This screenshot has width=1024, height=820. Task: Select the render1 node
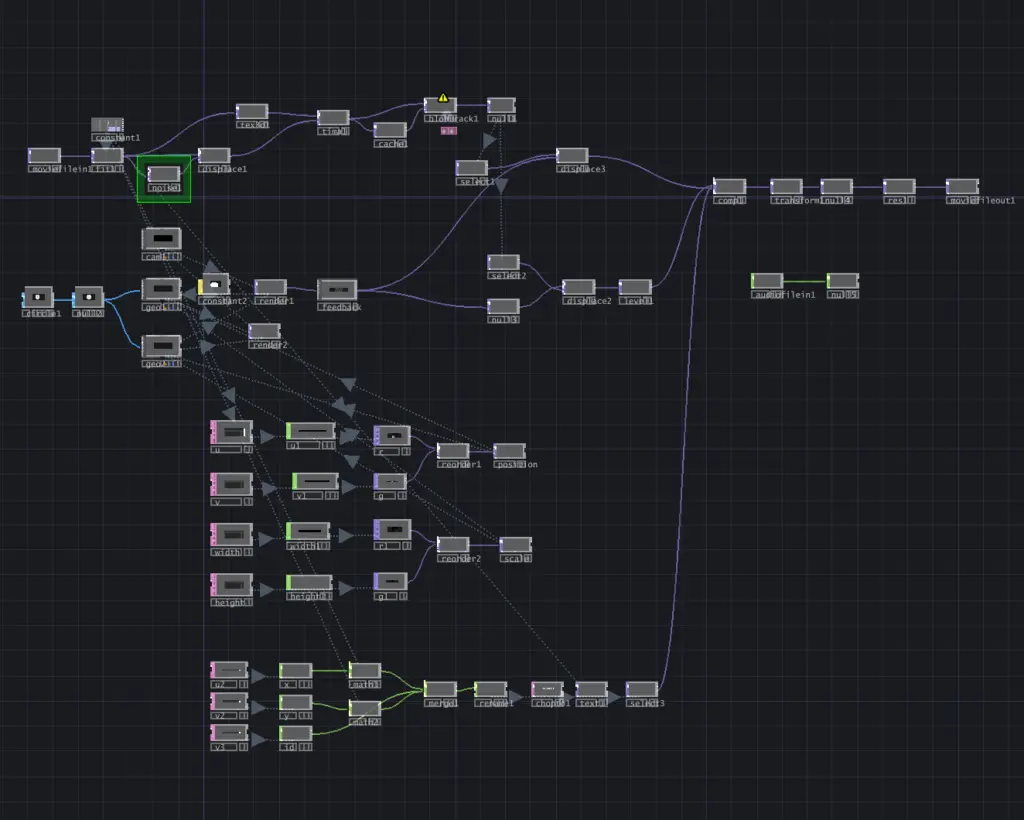pos(270,287)
